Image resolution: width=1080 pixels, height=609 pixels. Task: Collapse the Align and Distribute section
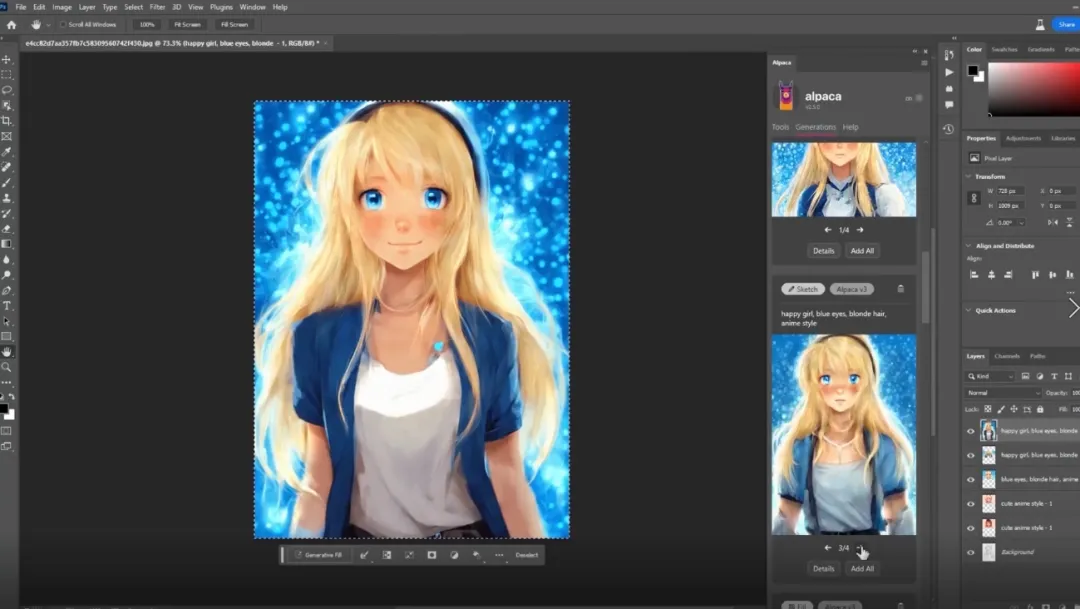tap(968, 245)
